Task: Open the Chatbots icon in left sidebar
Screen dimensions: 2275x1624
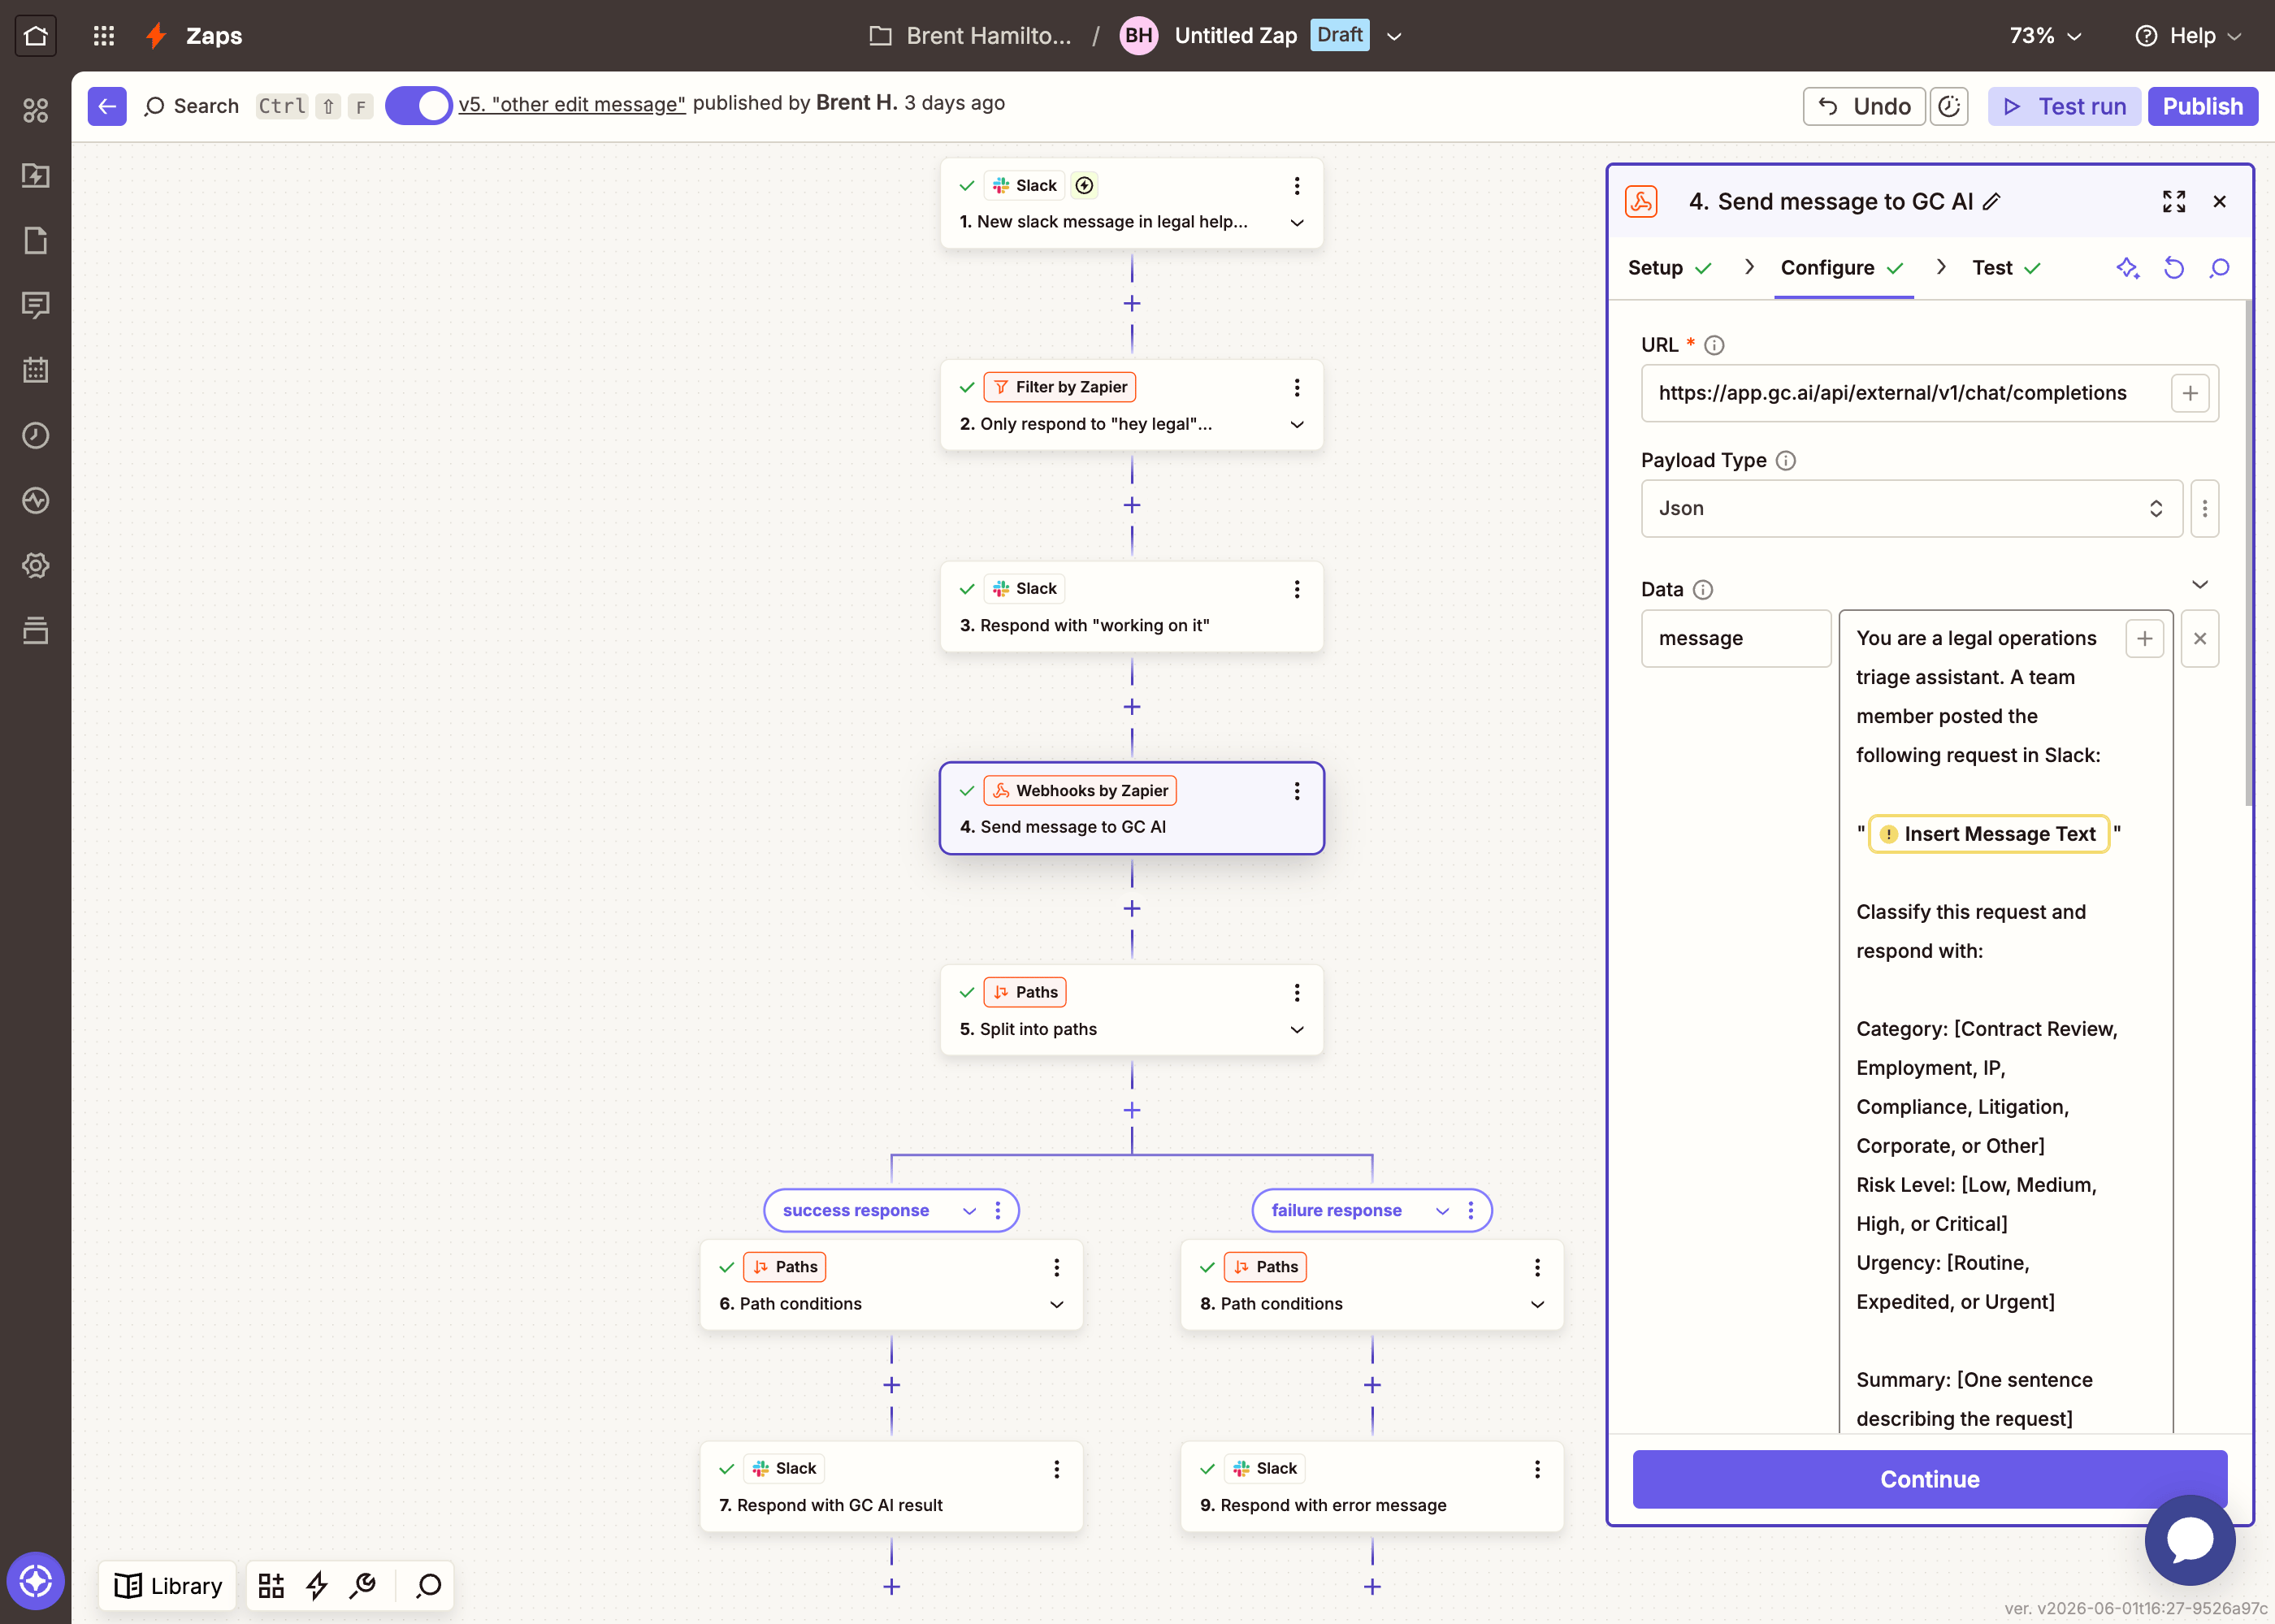Action: coord(35,306)
